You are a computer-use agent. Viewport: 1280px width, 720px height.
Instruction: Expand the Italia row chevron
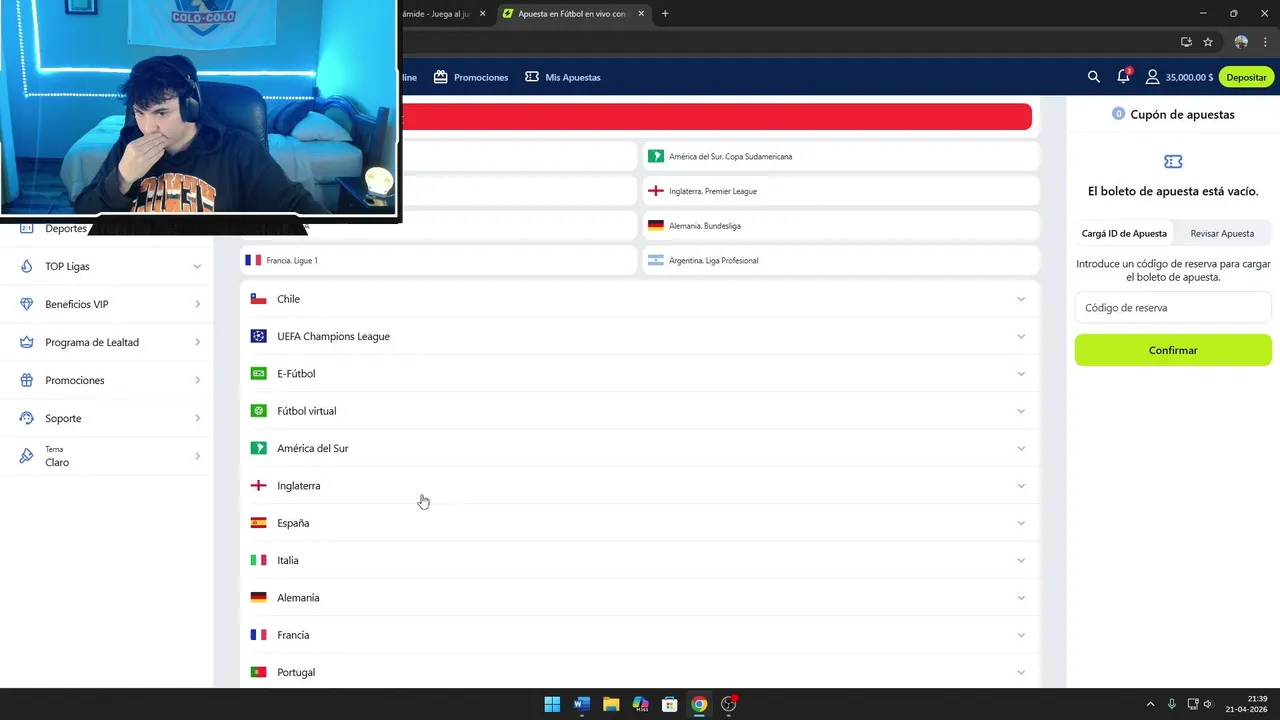(x=1021, y=560)
